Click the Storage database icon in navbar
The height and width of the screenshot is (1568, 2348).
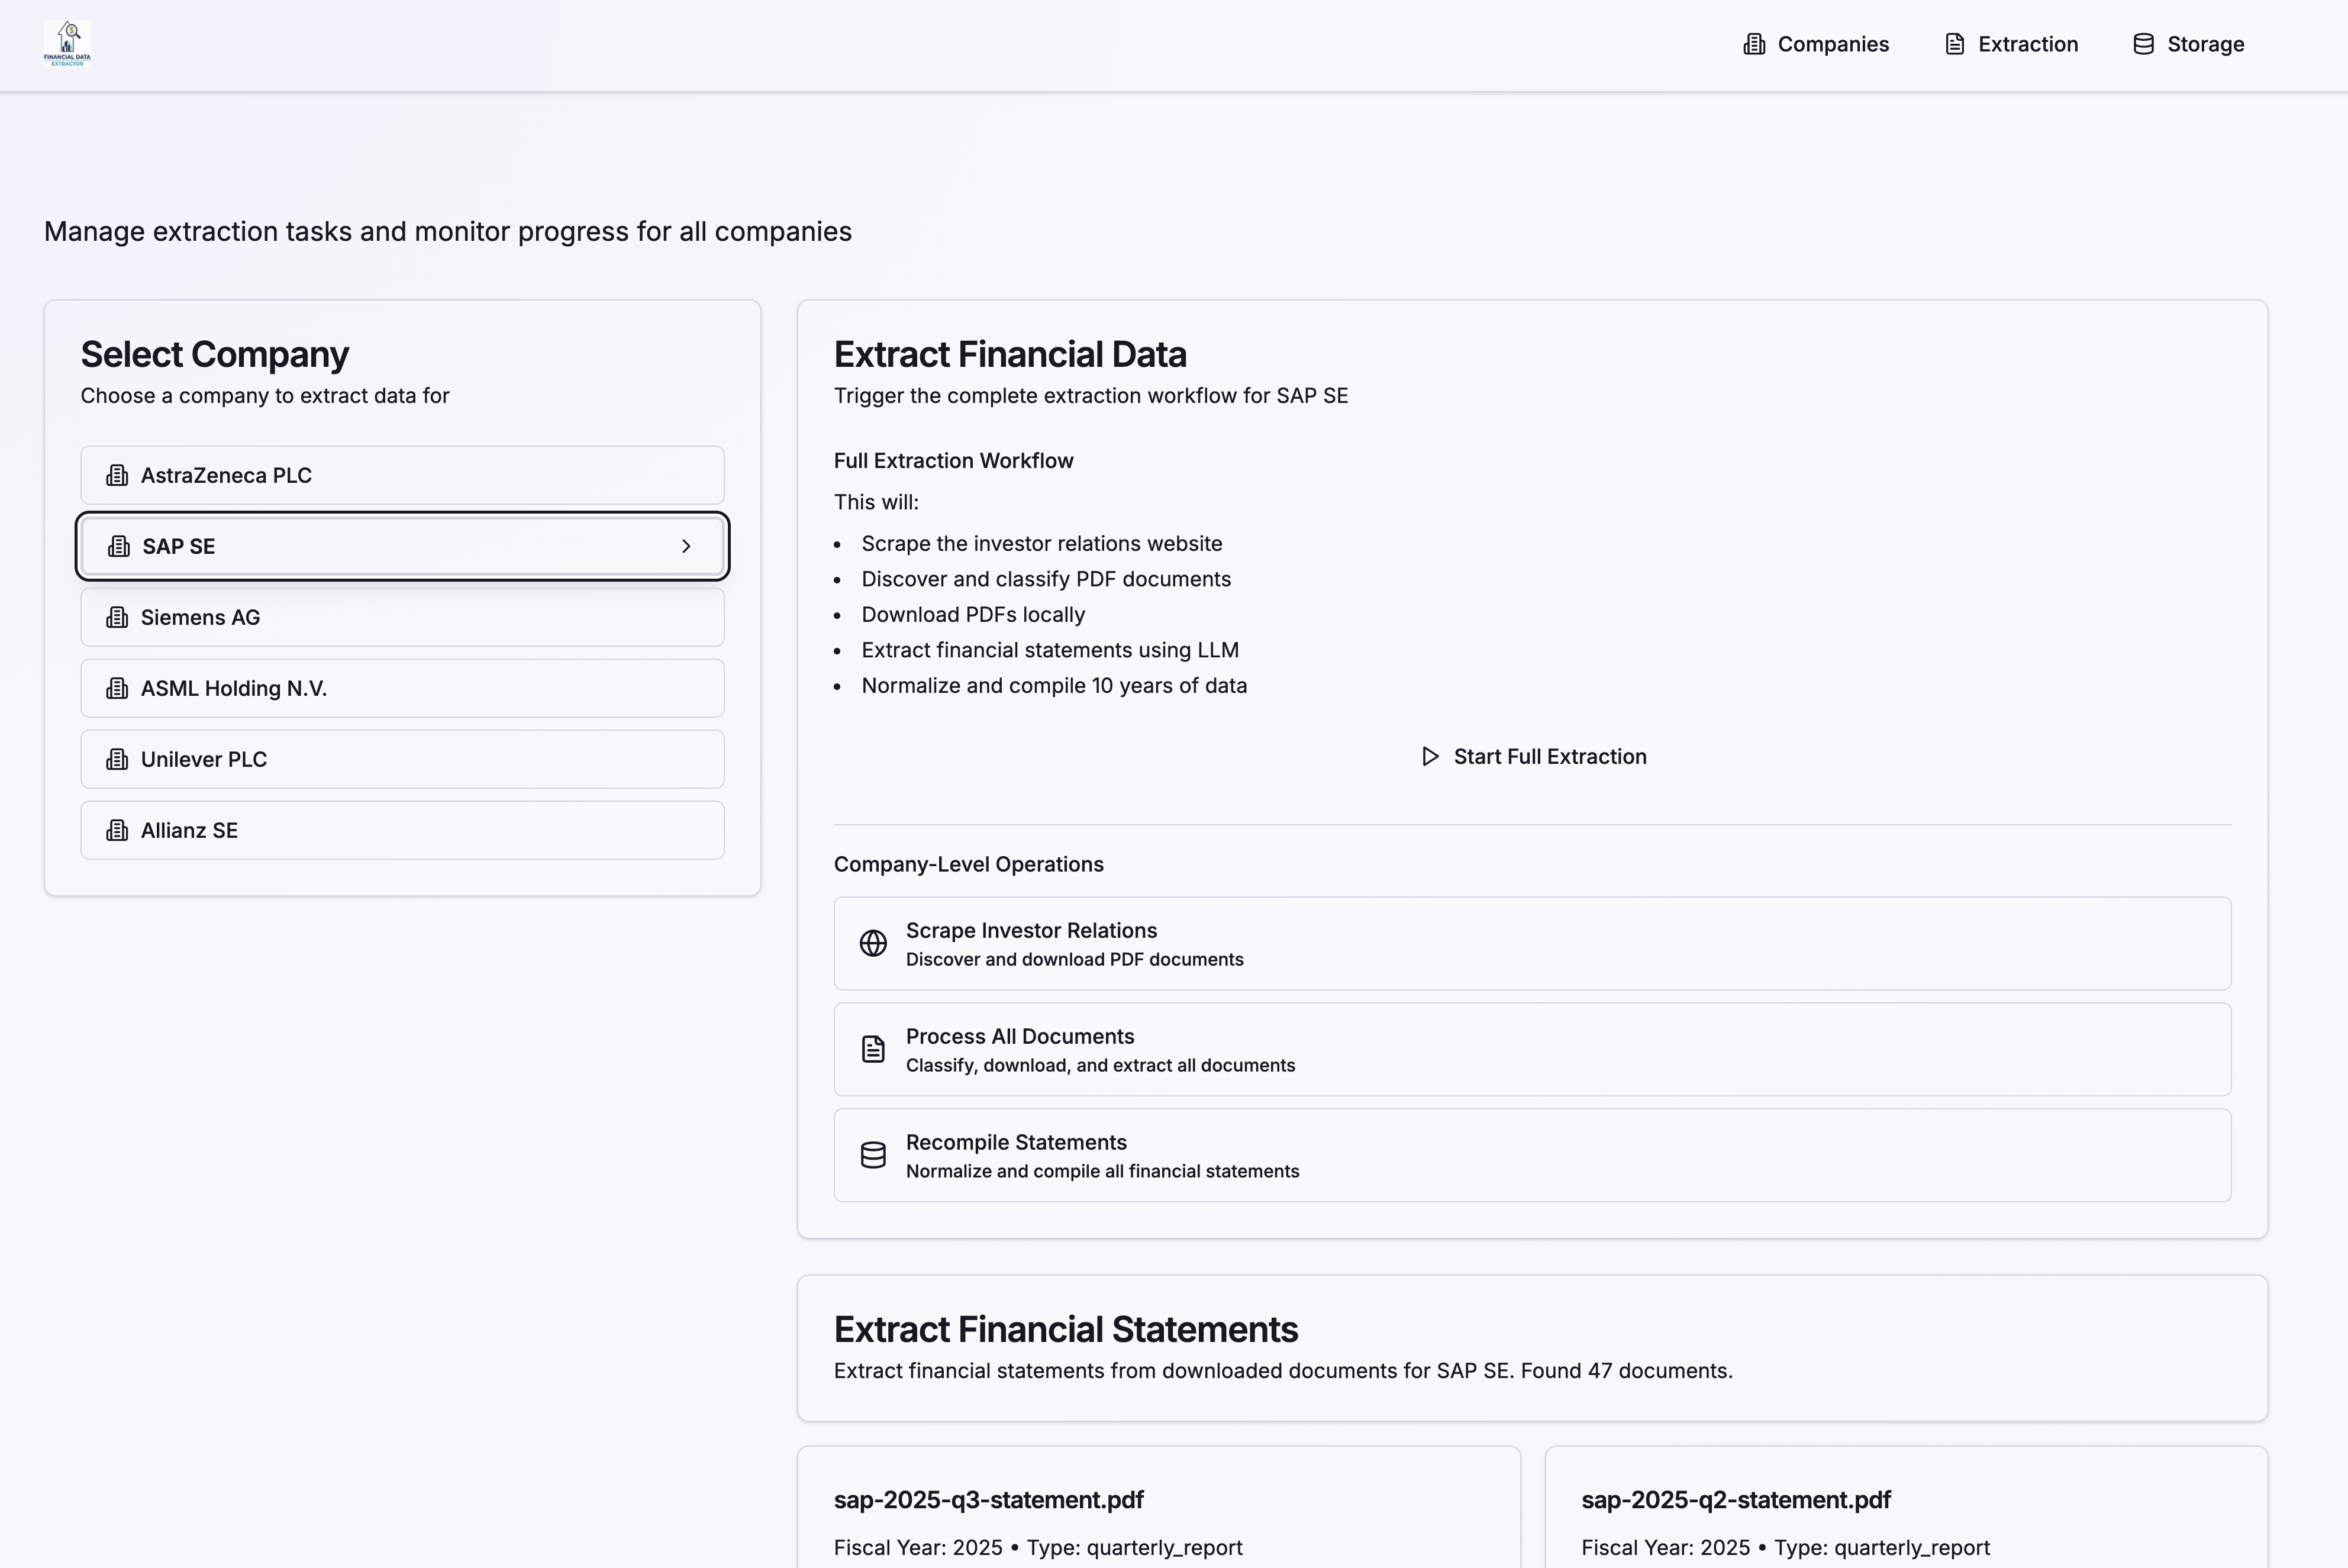[x=2143, y=44]
